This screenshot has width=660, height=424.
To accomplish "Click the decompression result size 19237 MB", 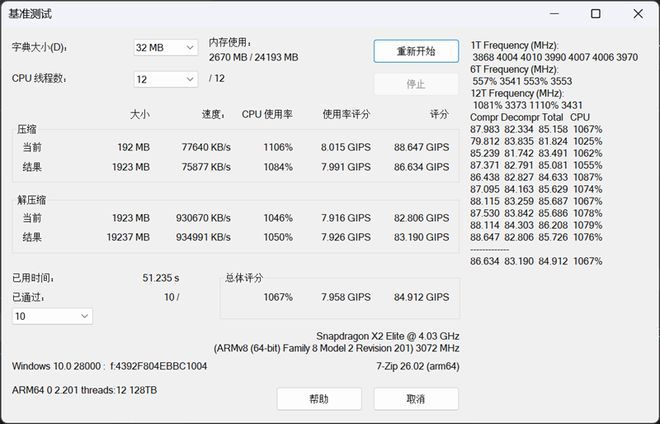I will [x=128, y=237].
